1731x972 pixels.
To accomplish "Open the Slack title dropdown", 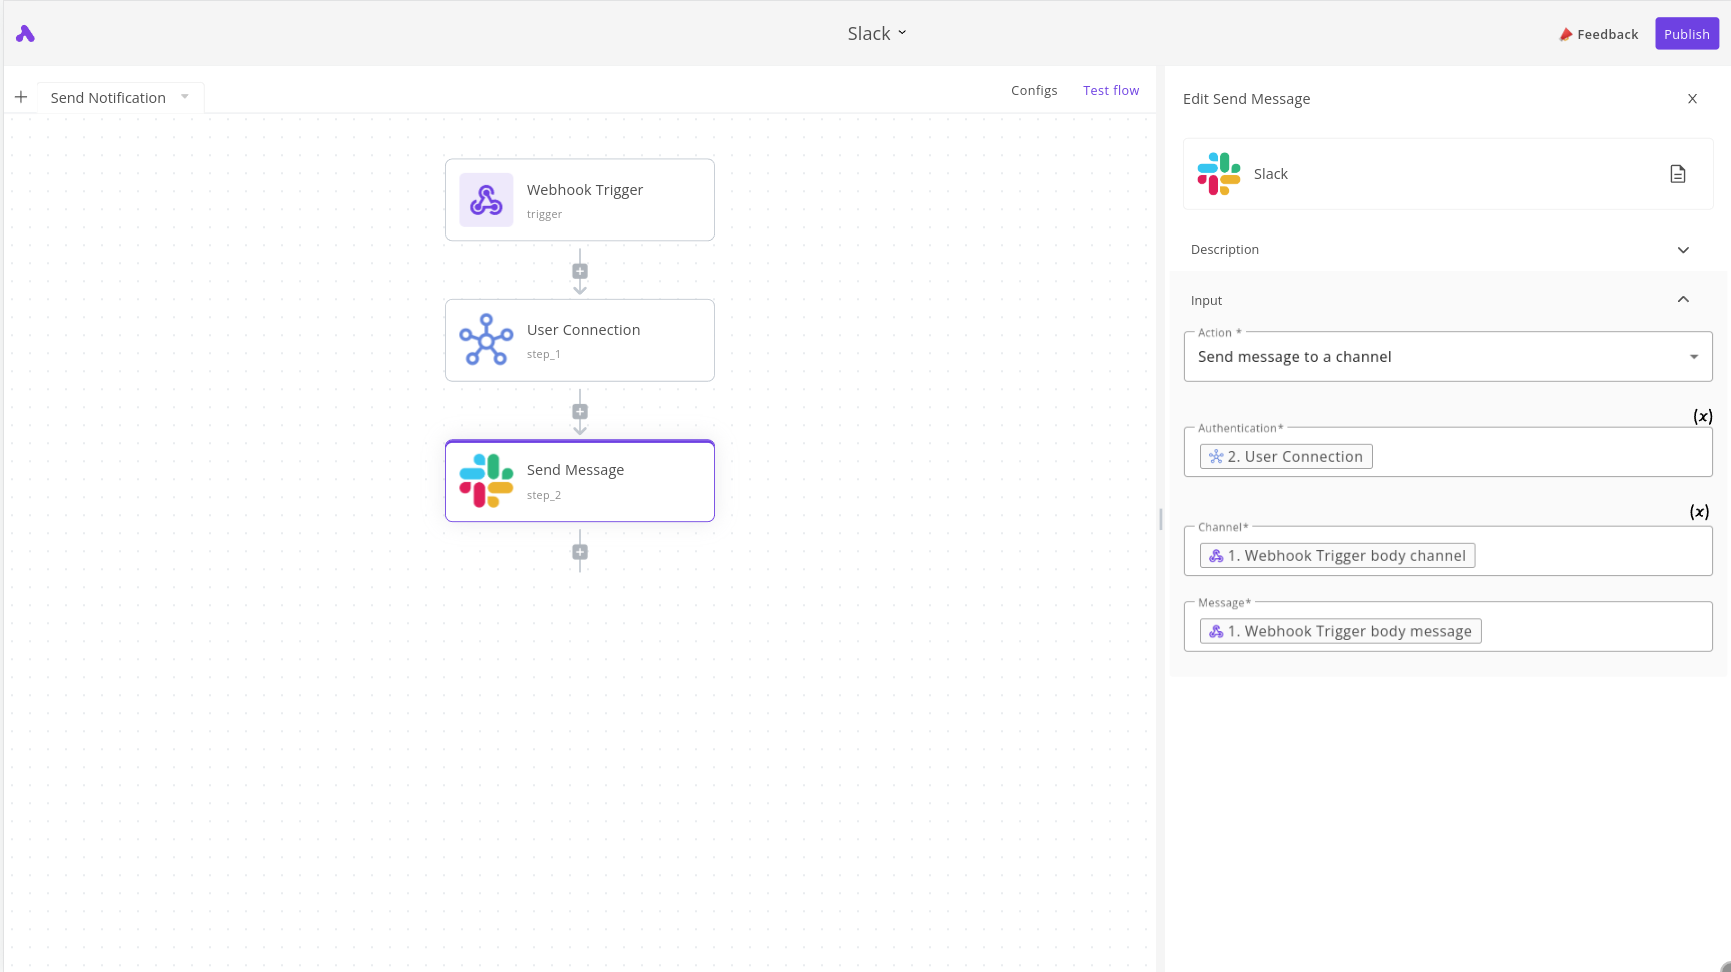I will pos(877,33).
